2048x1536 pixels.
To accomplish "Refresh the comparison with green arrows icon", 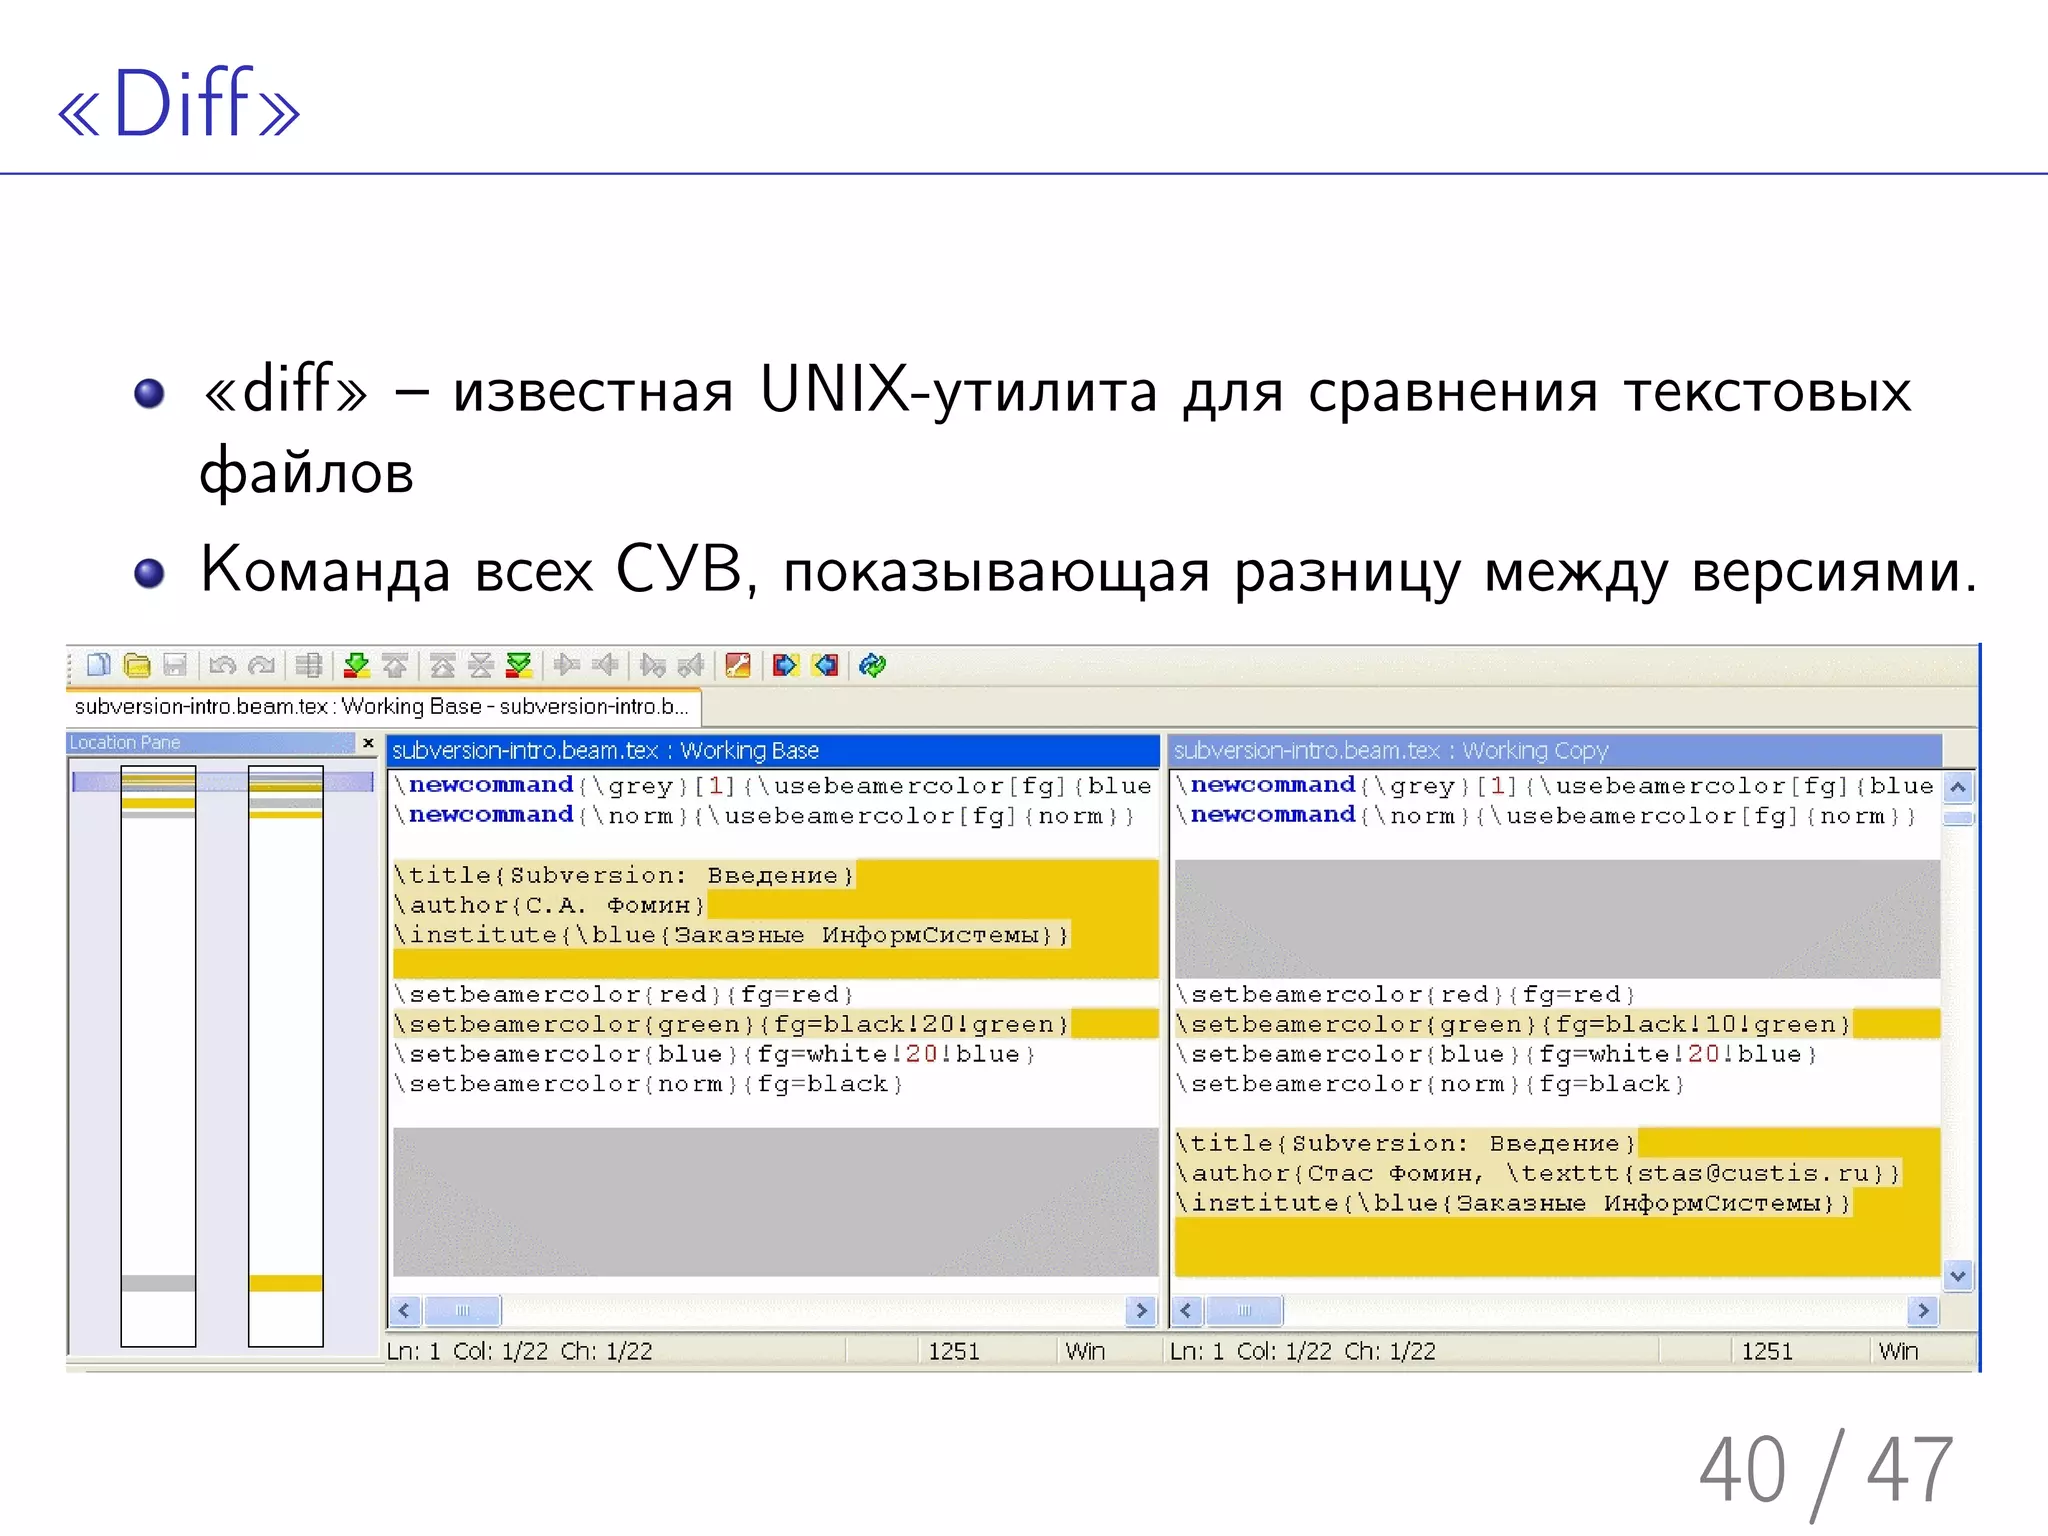I will (872, 665).
